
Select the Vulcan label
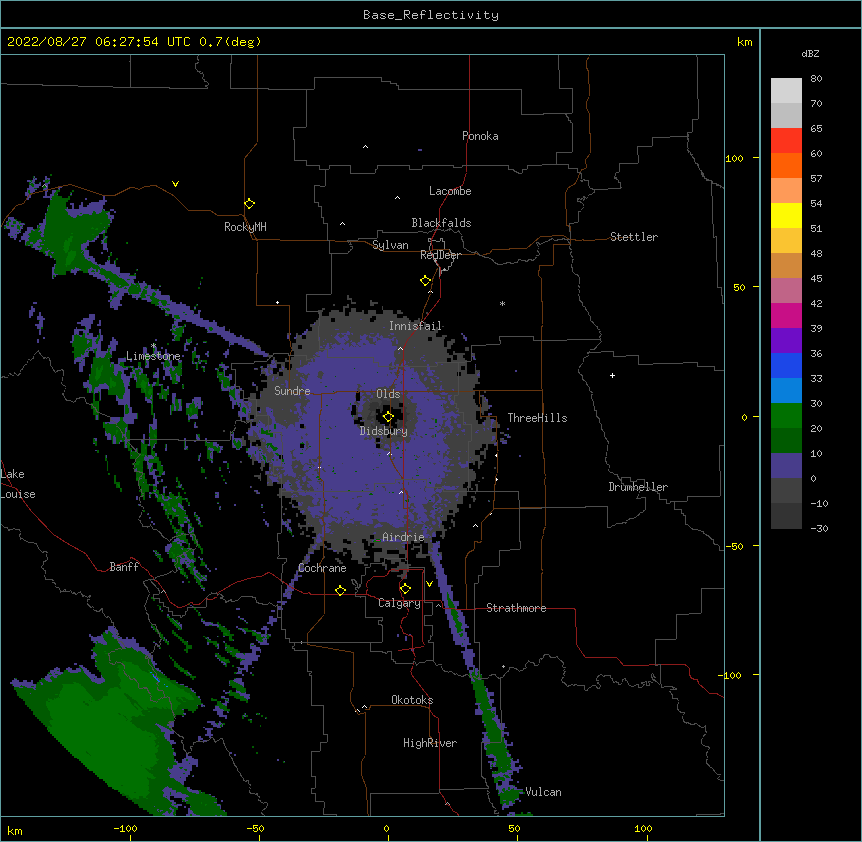tap(543, 792)
